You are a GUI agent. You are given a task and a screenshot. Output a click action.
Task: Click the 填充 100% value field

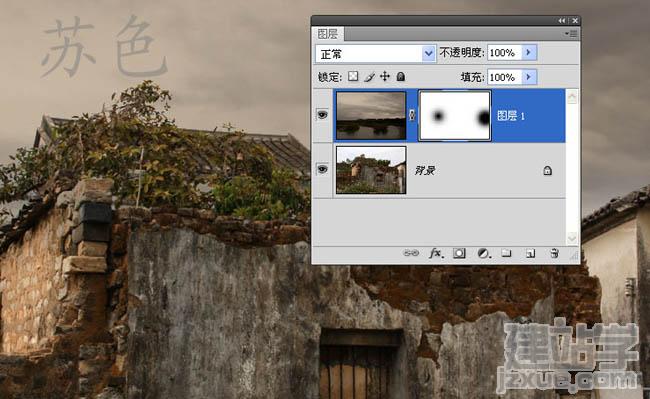point(504,77)
